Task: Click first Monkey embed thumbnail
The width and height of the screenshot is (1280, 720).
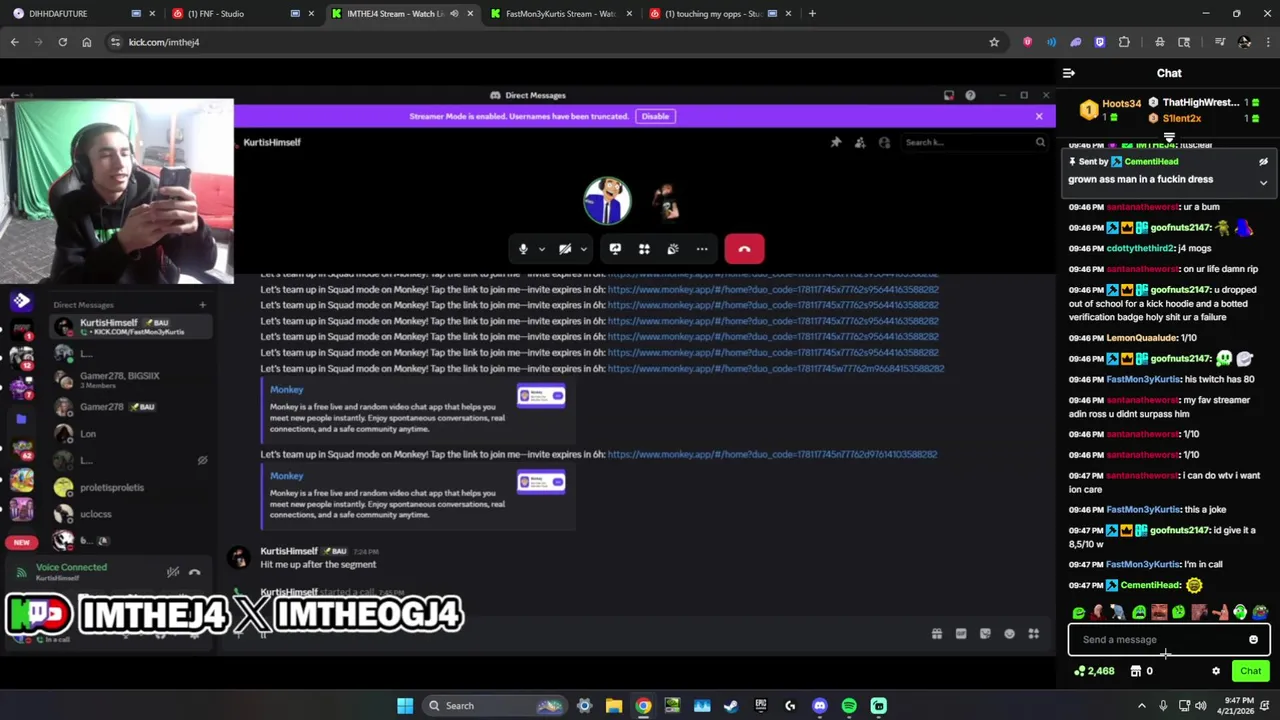Action: tap(541, 397)
